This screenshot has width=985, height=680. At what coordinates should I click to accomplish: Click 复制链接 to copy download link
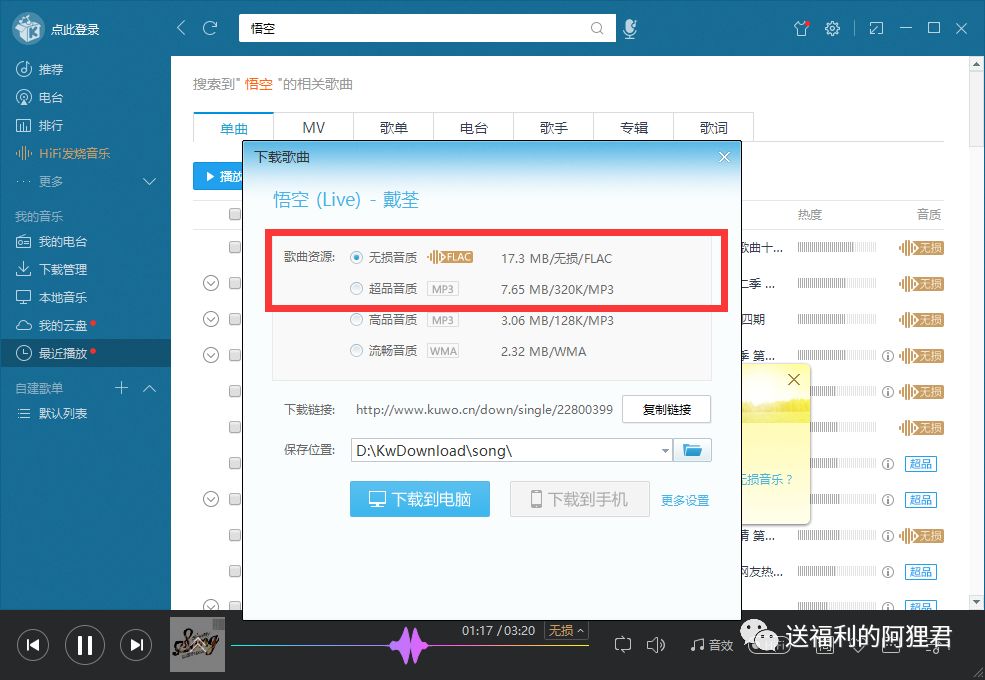click(x=667, y=410)
